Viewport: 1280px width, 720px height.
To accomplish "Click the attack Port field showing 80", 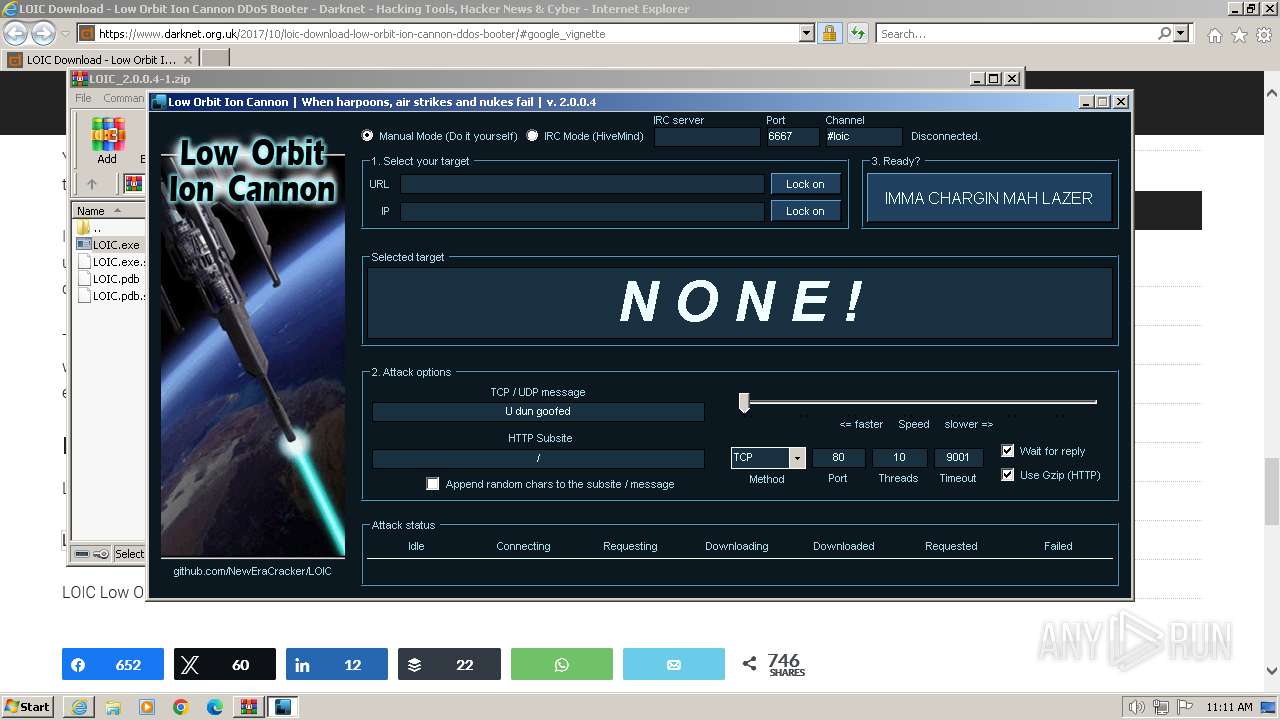I will (838, 457).
